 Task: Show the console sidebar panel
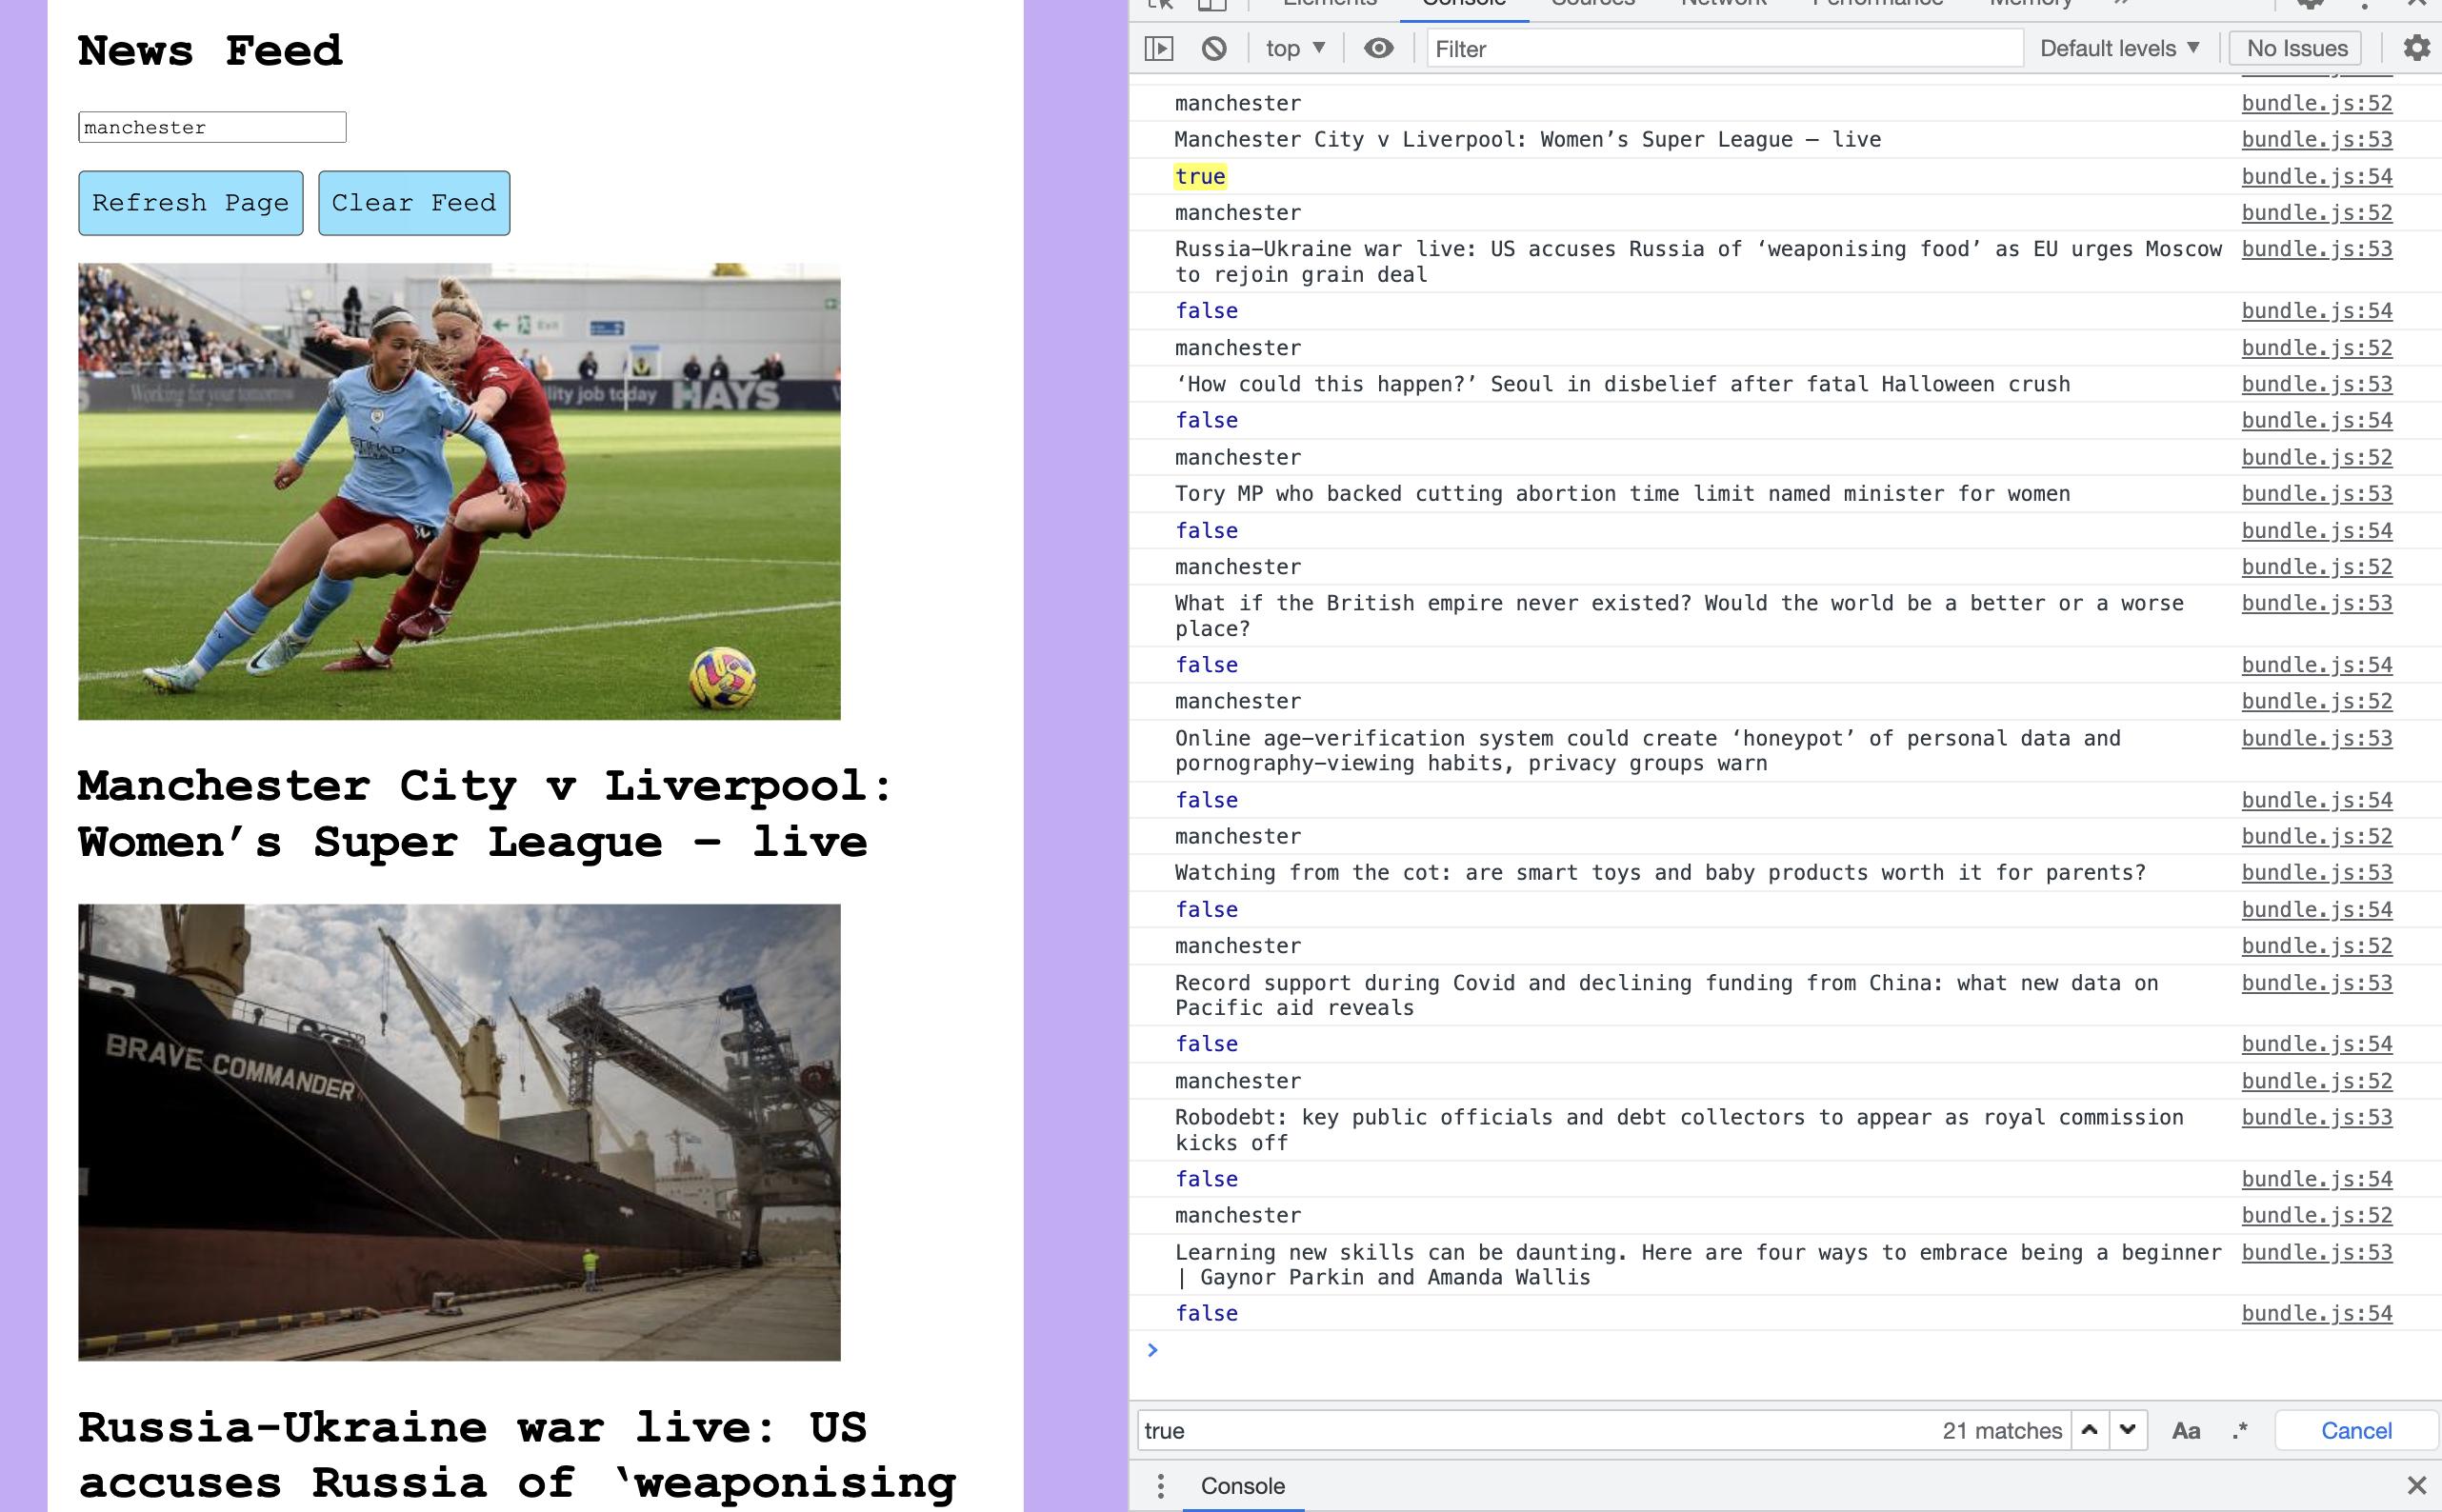(x=1159, y=48)
